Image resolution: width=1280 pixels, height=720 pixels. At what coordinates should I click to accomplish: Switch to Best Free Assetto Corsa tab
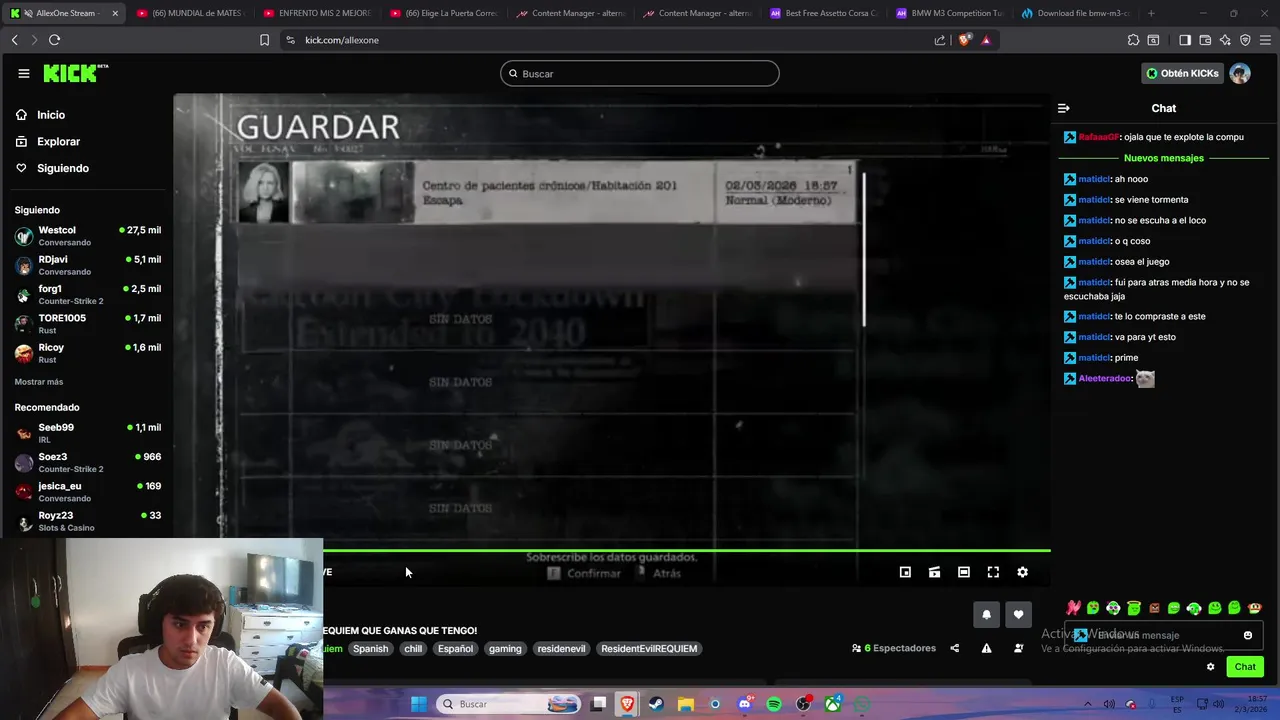coord(823,13)
